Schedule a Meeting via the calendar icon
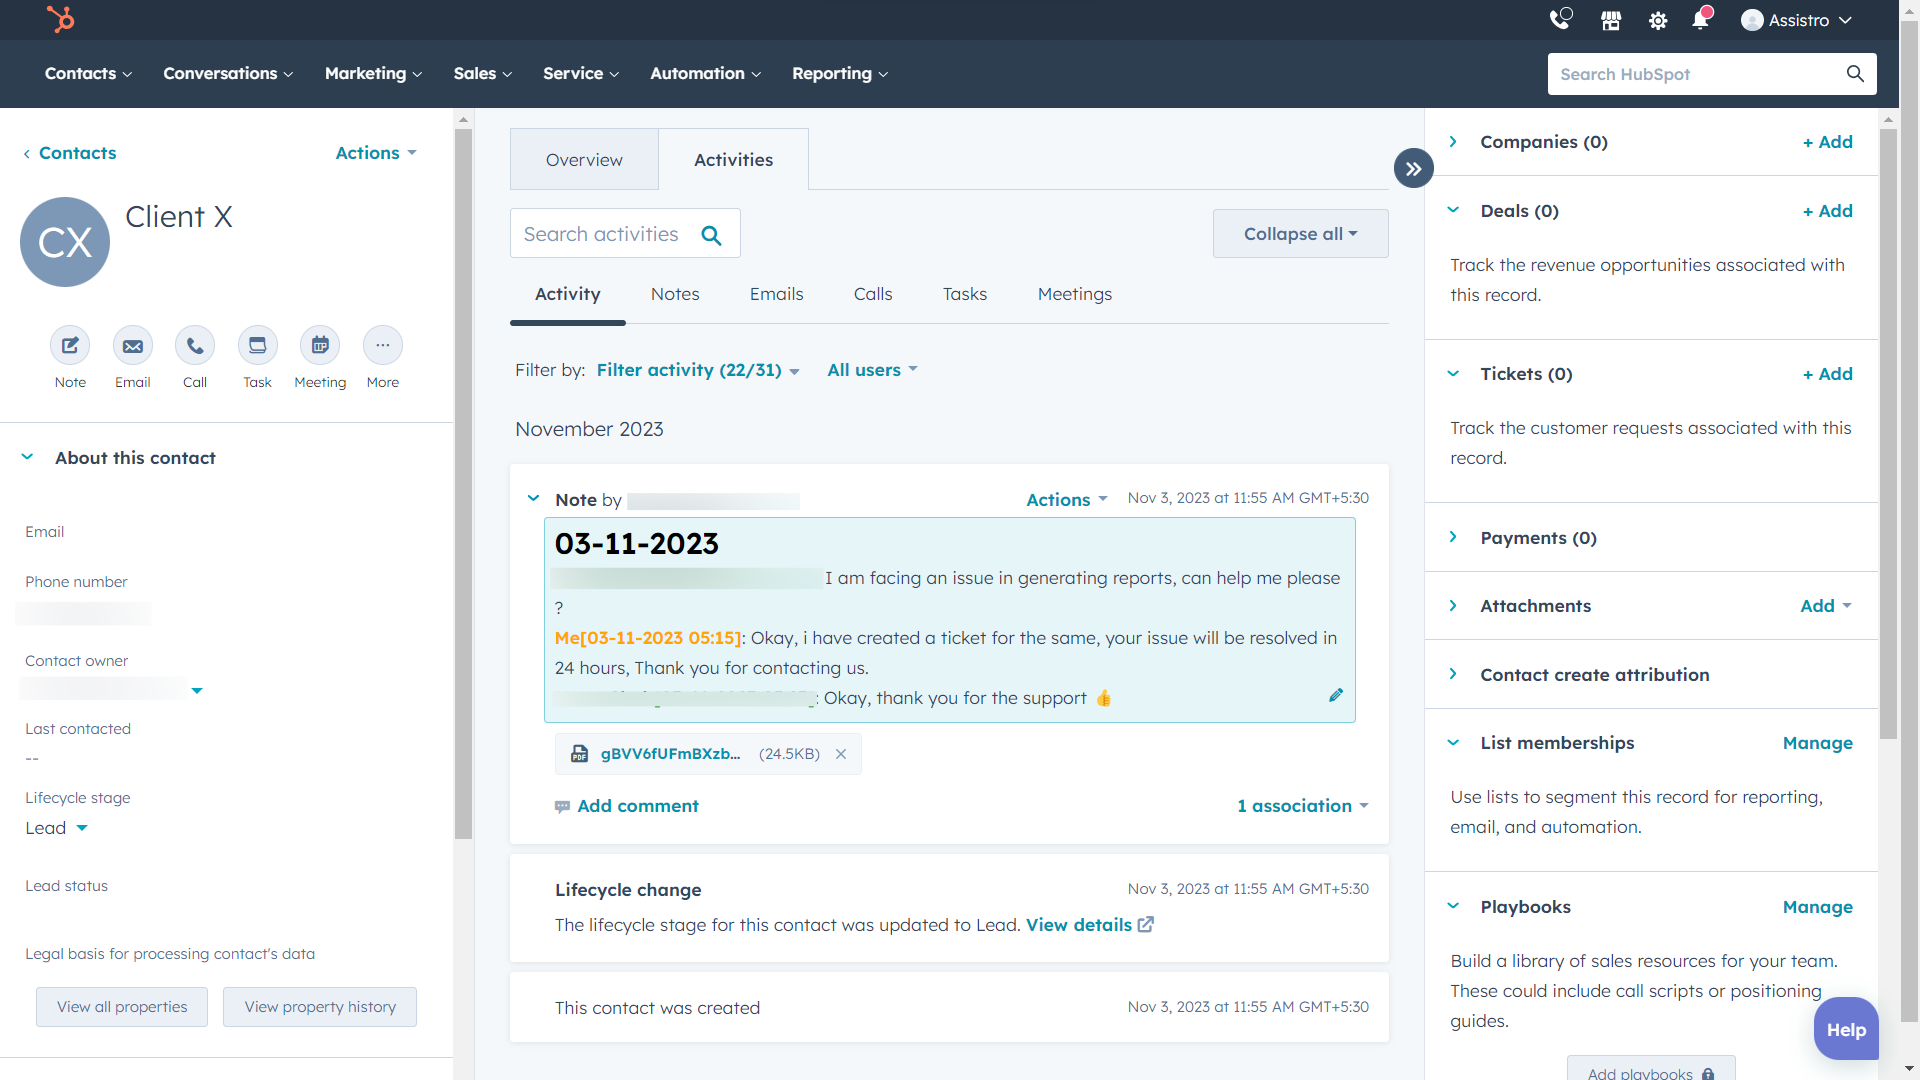The height and width of the screenshot is (1080, 1920). [320, 345]
